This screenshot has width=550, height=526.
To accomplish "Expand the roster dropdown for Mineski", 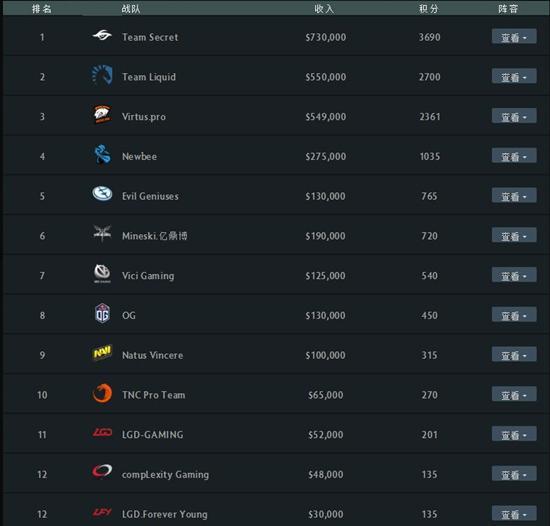I will click(514, 235).
